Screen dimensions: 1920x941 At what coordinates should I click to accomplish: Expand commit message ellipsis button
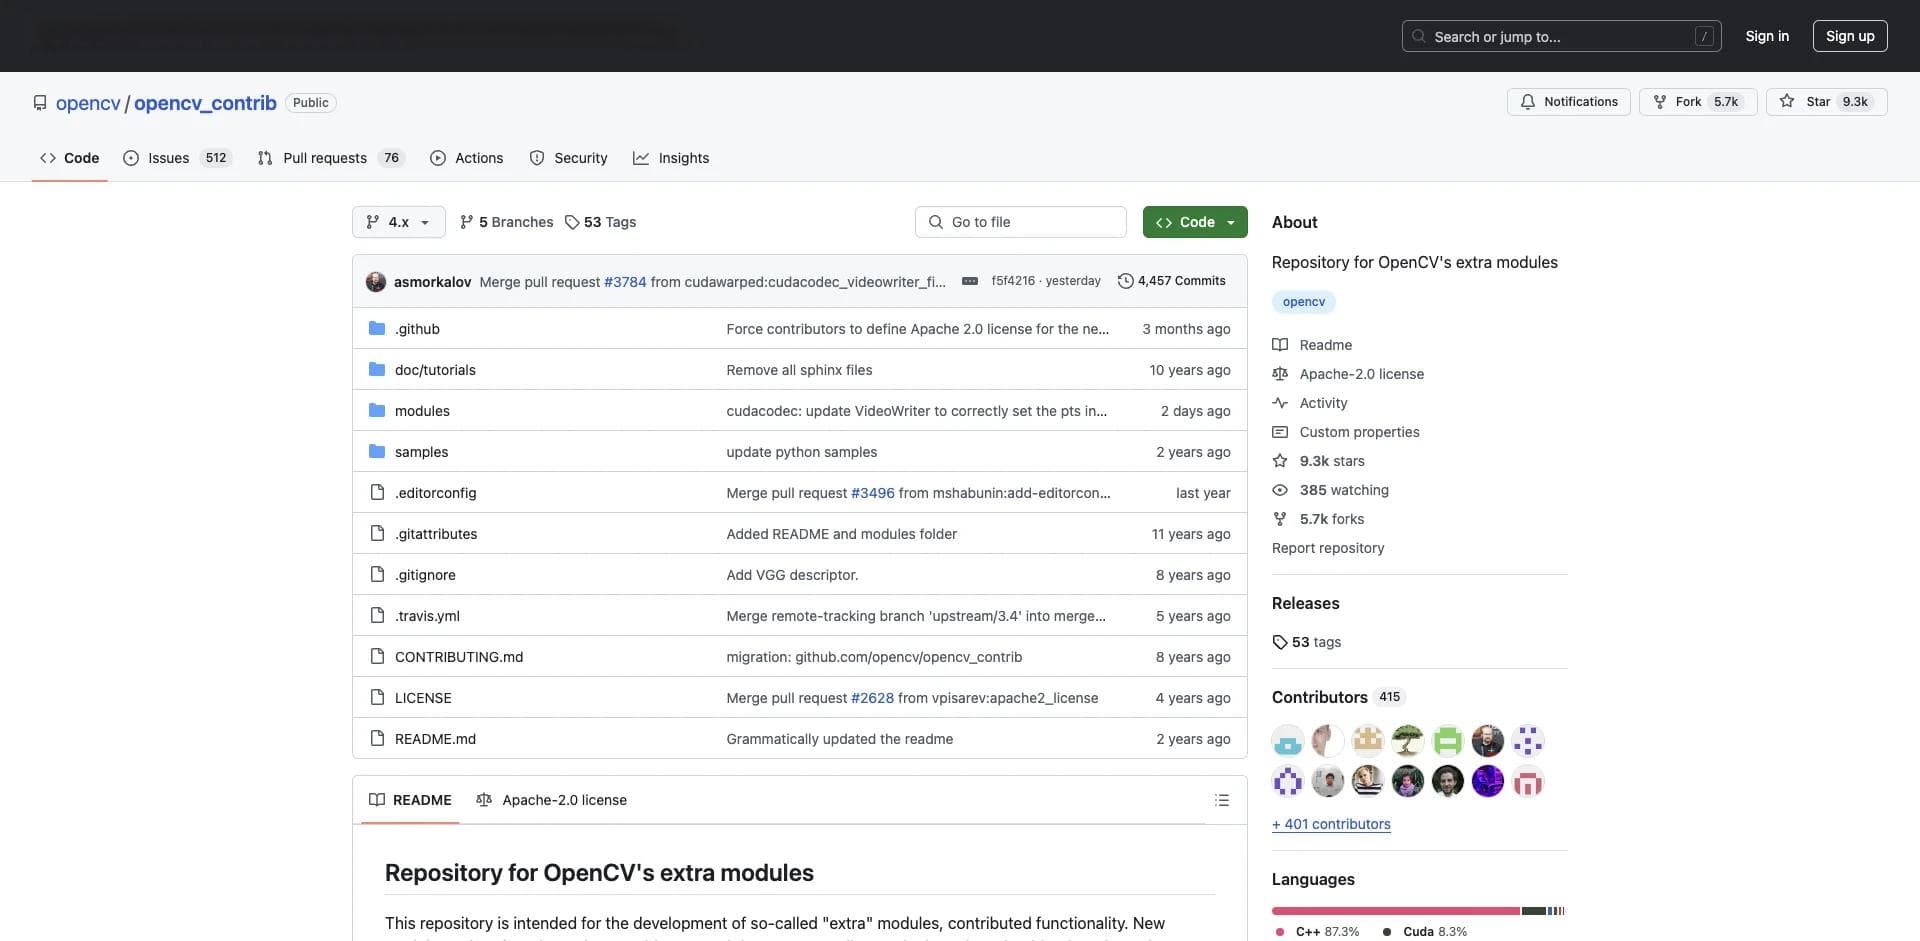[969, 281]
